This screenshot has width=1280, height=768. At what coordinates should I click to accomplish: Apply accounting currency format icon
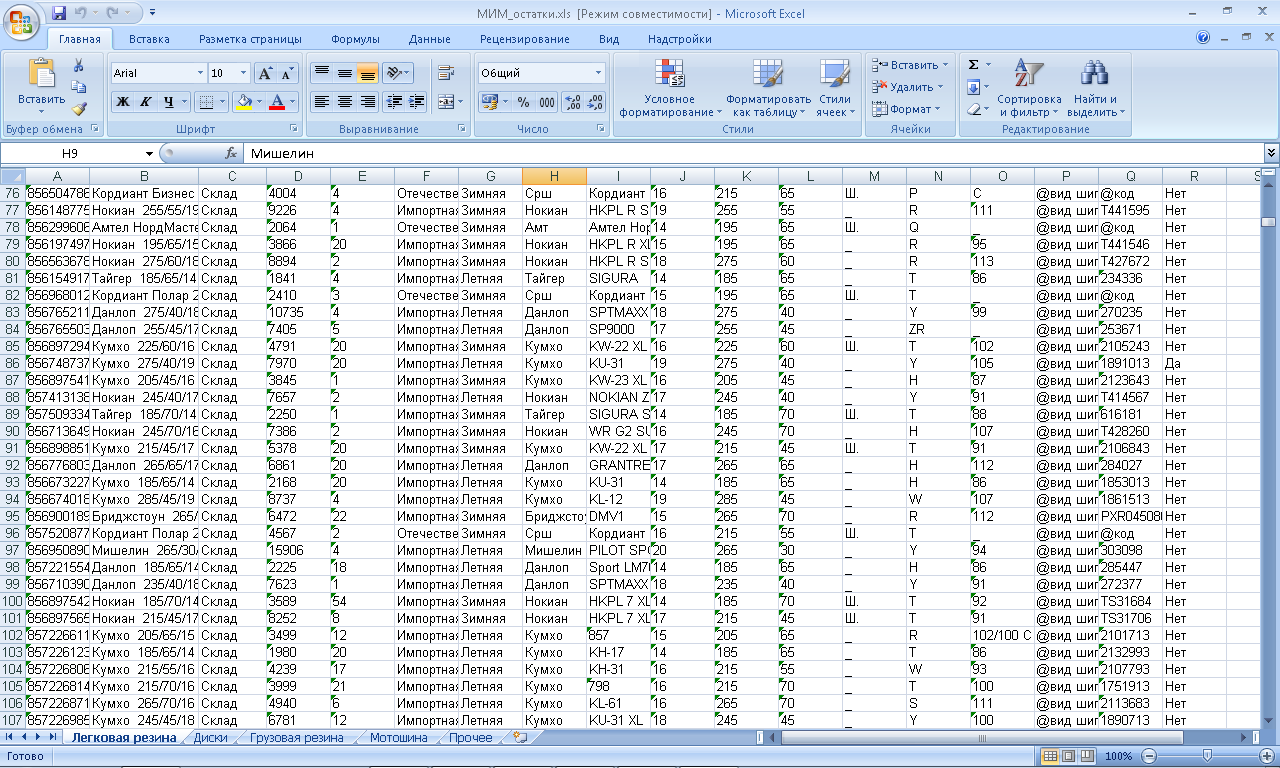pyautogui.click(x=488, y=102)
